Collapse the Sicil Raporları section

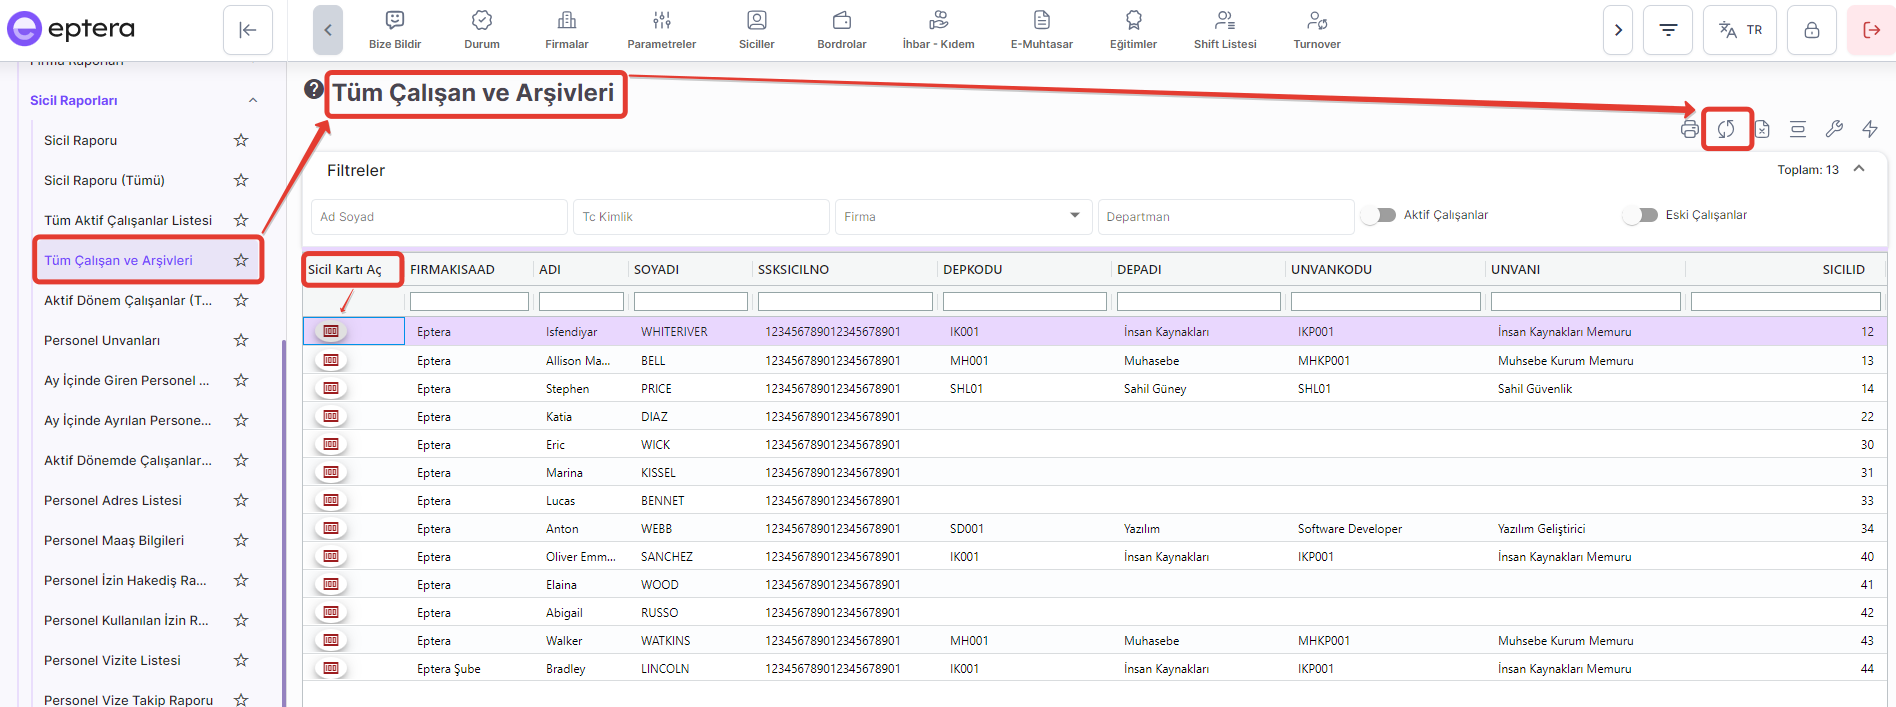tap(253, 100)
